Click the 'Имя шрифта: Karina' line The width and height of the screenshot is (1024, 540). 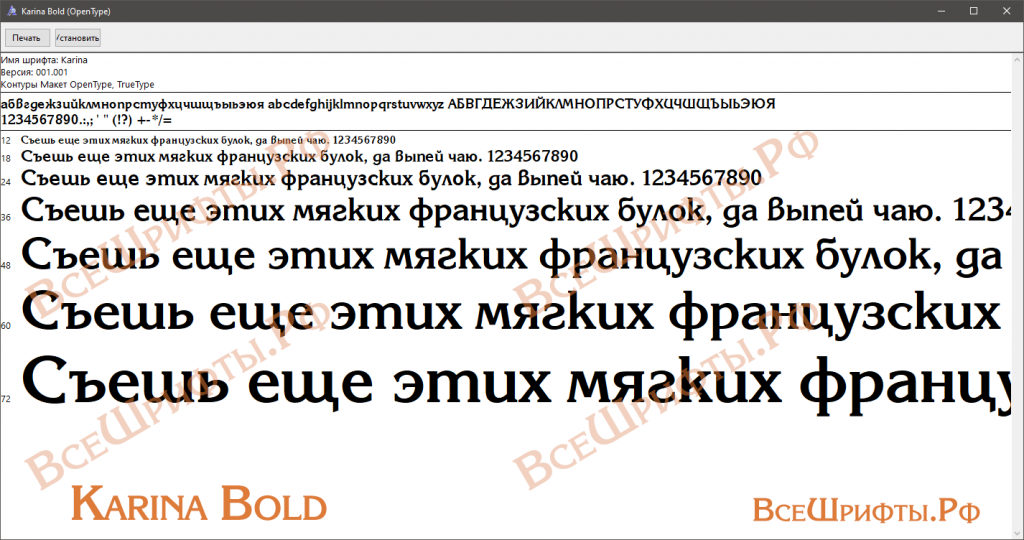44,60
